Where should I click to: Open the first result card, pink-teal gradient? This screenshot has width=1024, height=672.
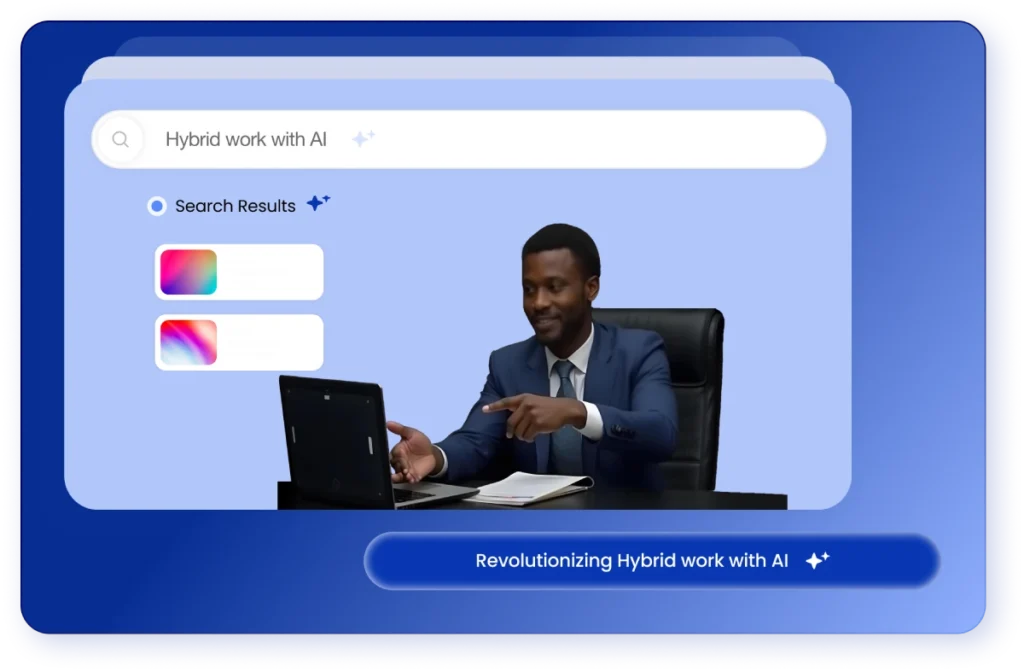click(239, 272)
